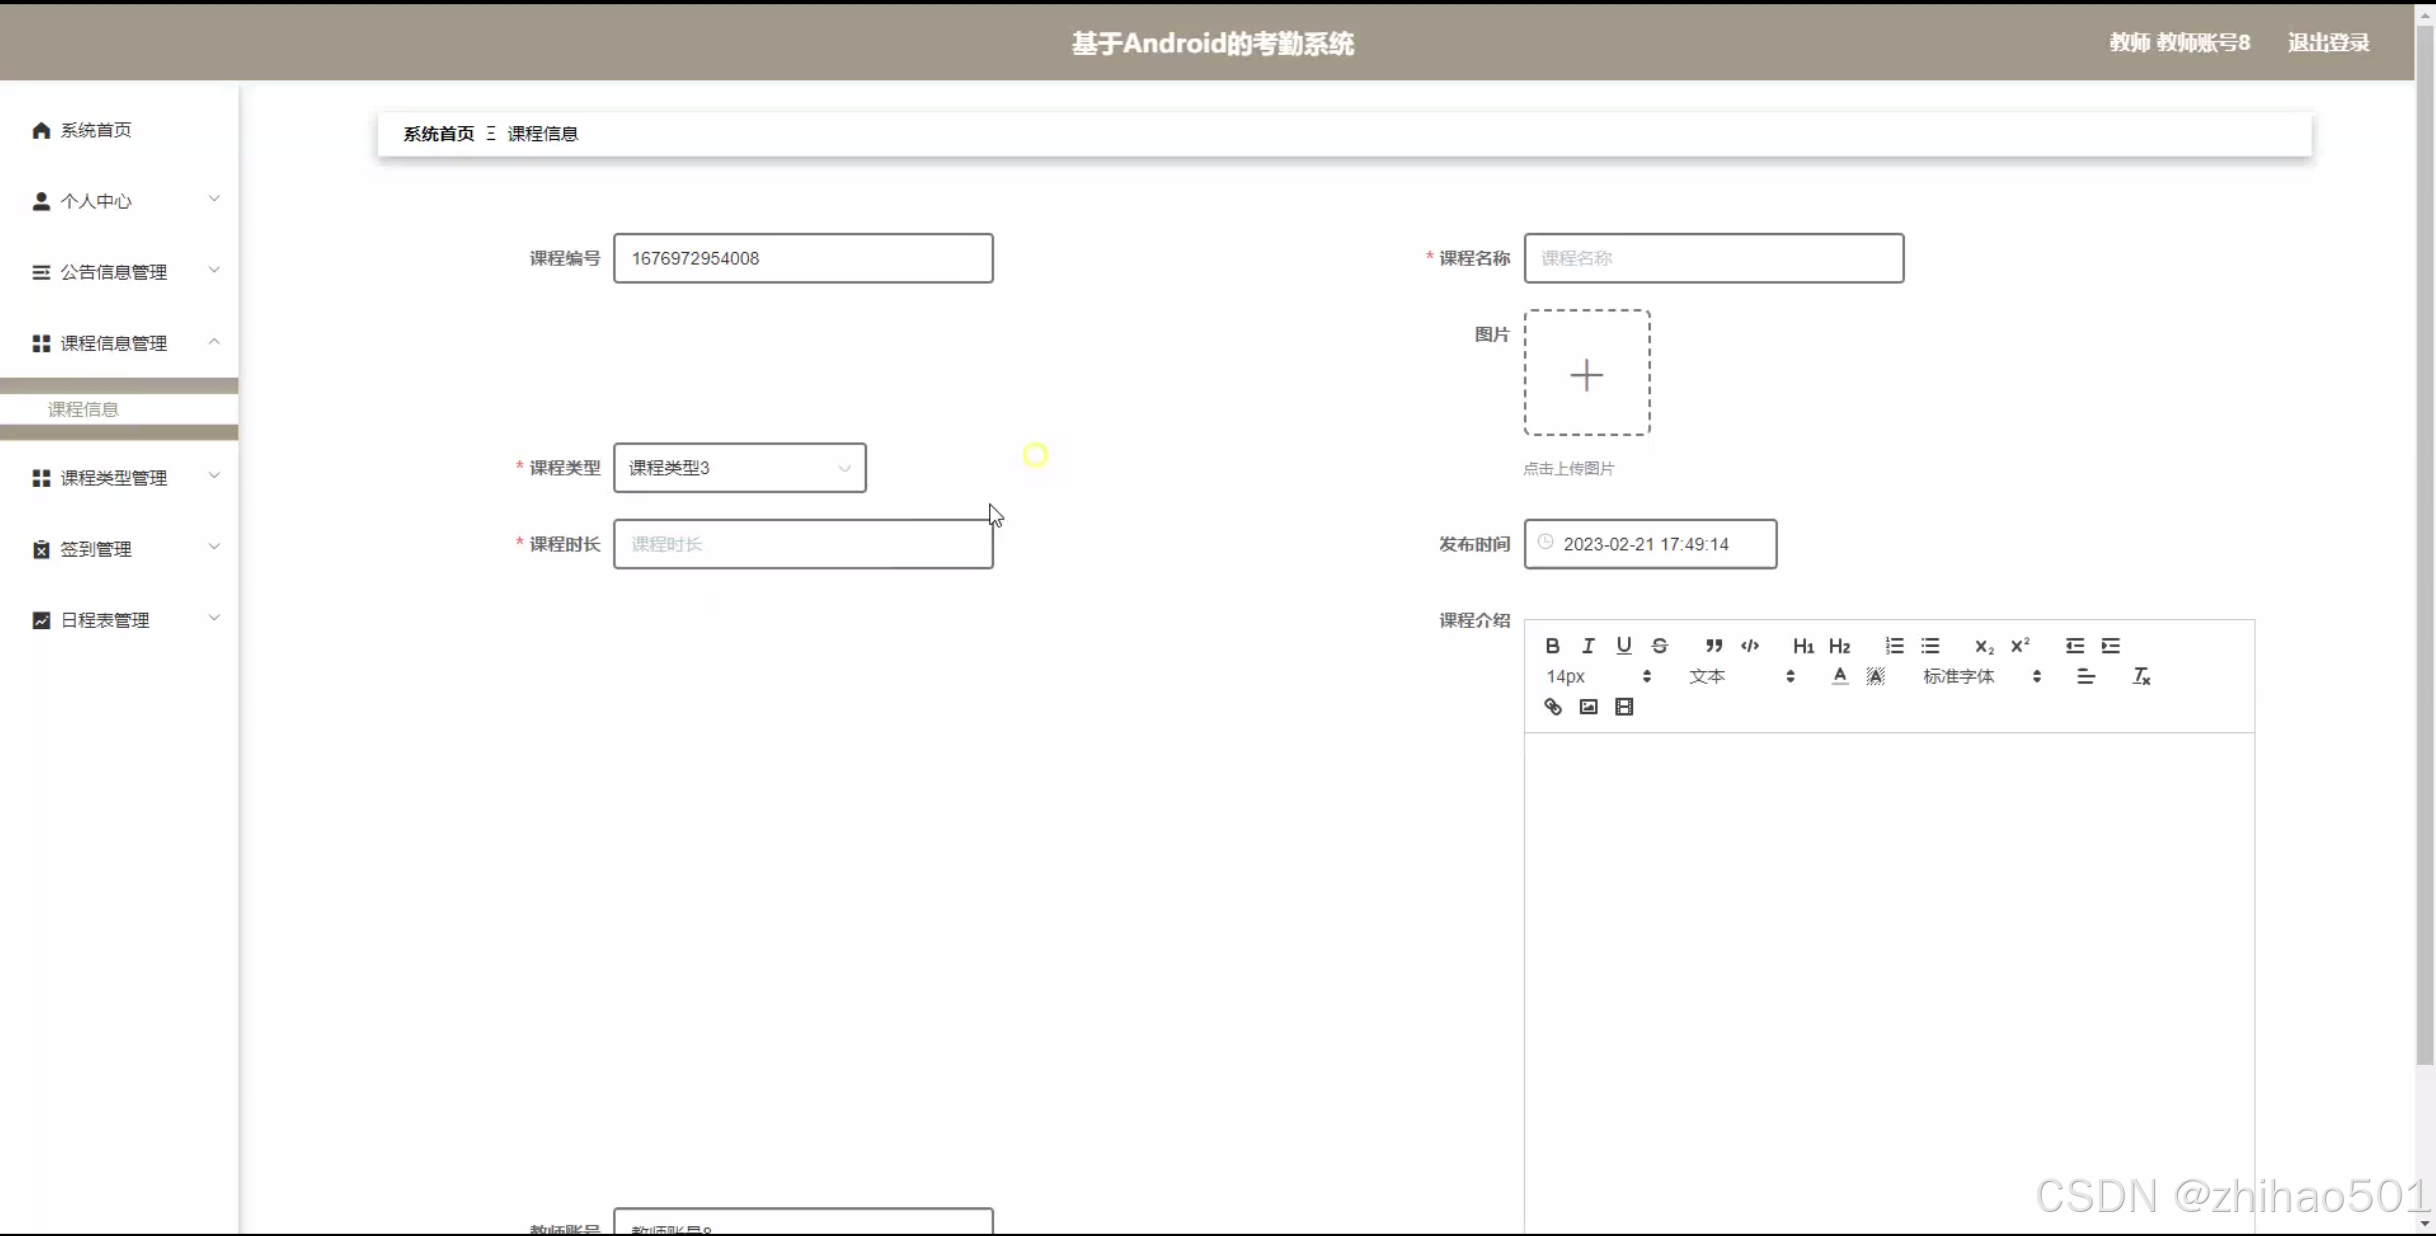The height and width of the screenshot is (1236, 2436).
Task: Toggle italic text in editor toolbar
Action: click(1588, 646)
